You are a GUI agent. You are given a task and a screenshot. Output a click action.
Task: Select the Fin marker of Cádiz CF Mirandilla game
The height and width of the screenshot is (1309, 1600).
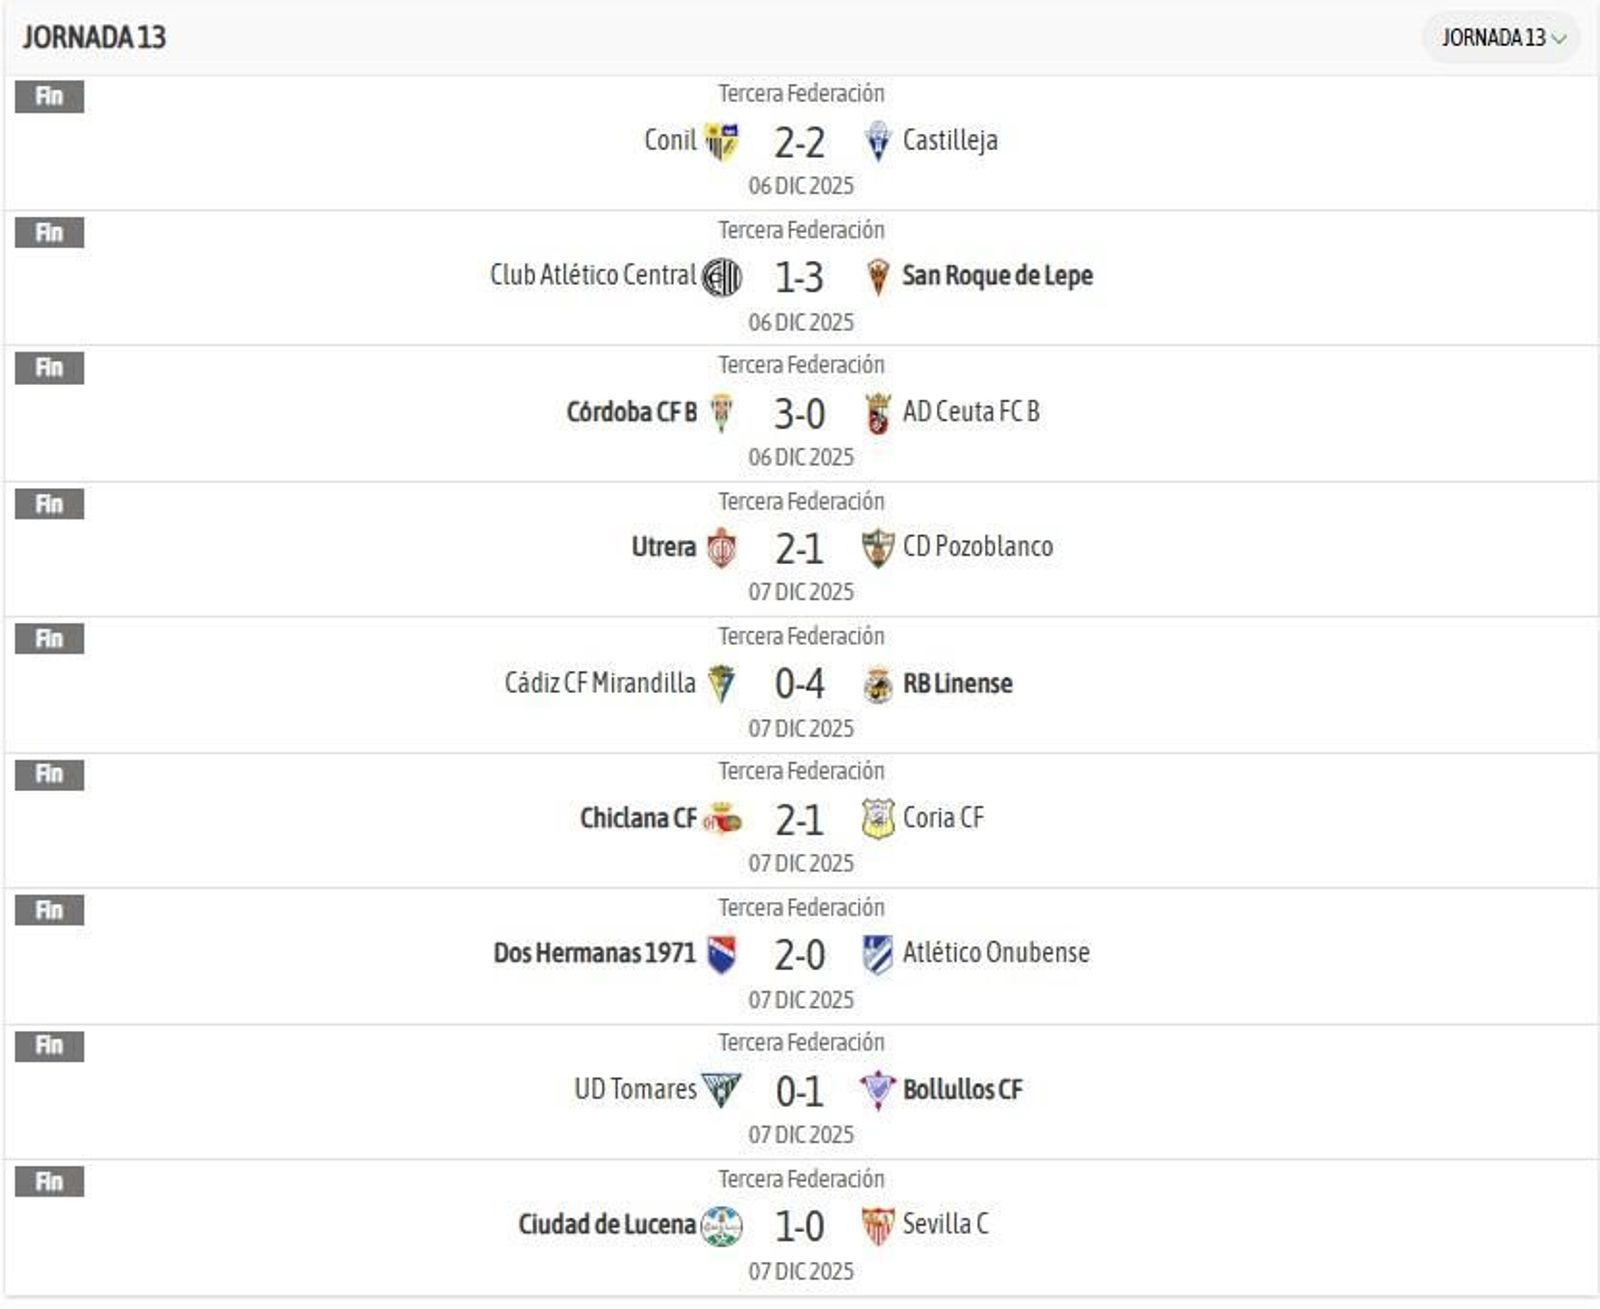[x=47, y=637]
